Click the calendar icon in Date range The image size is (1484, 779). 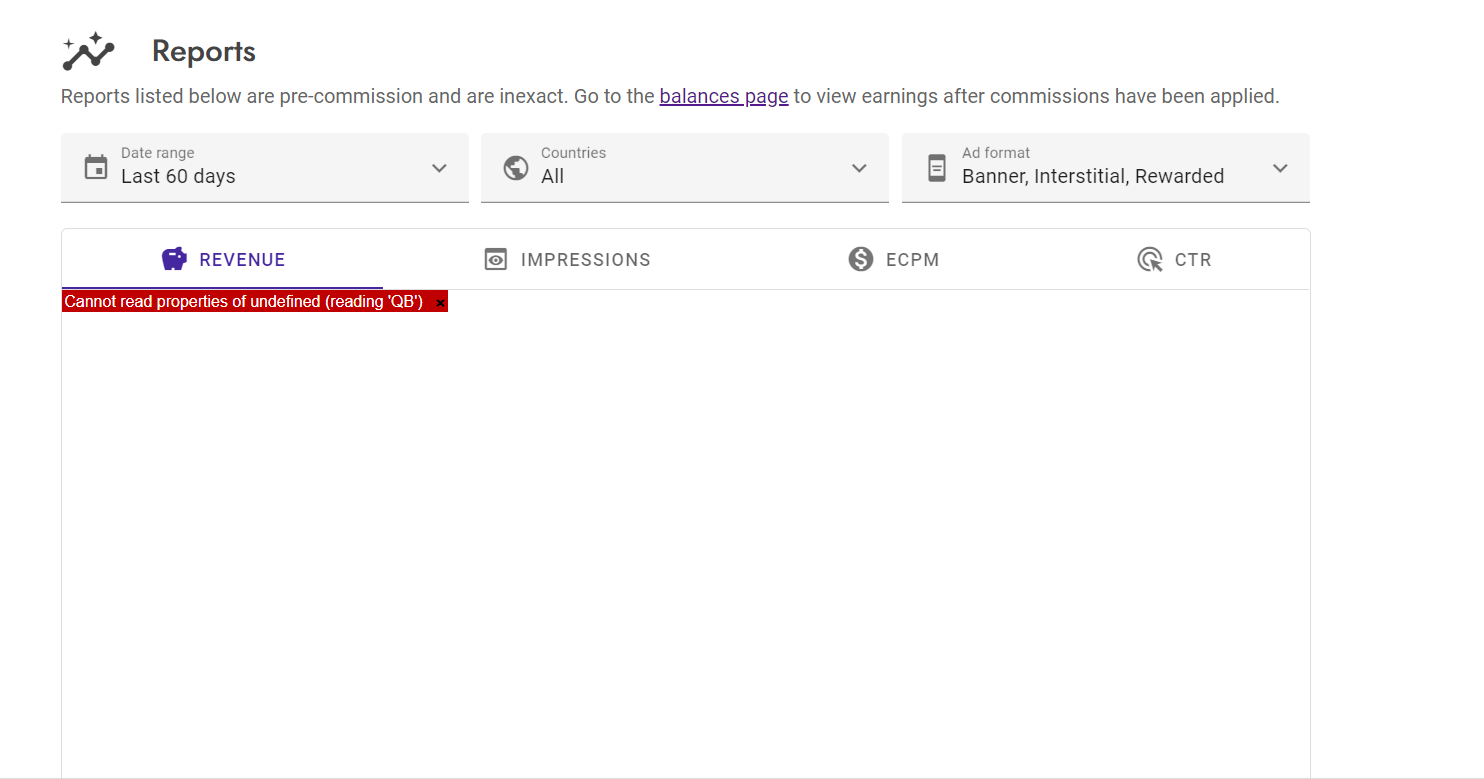96,167
